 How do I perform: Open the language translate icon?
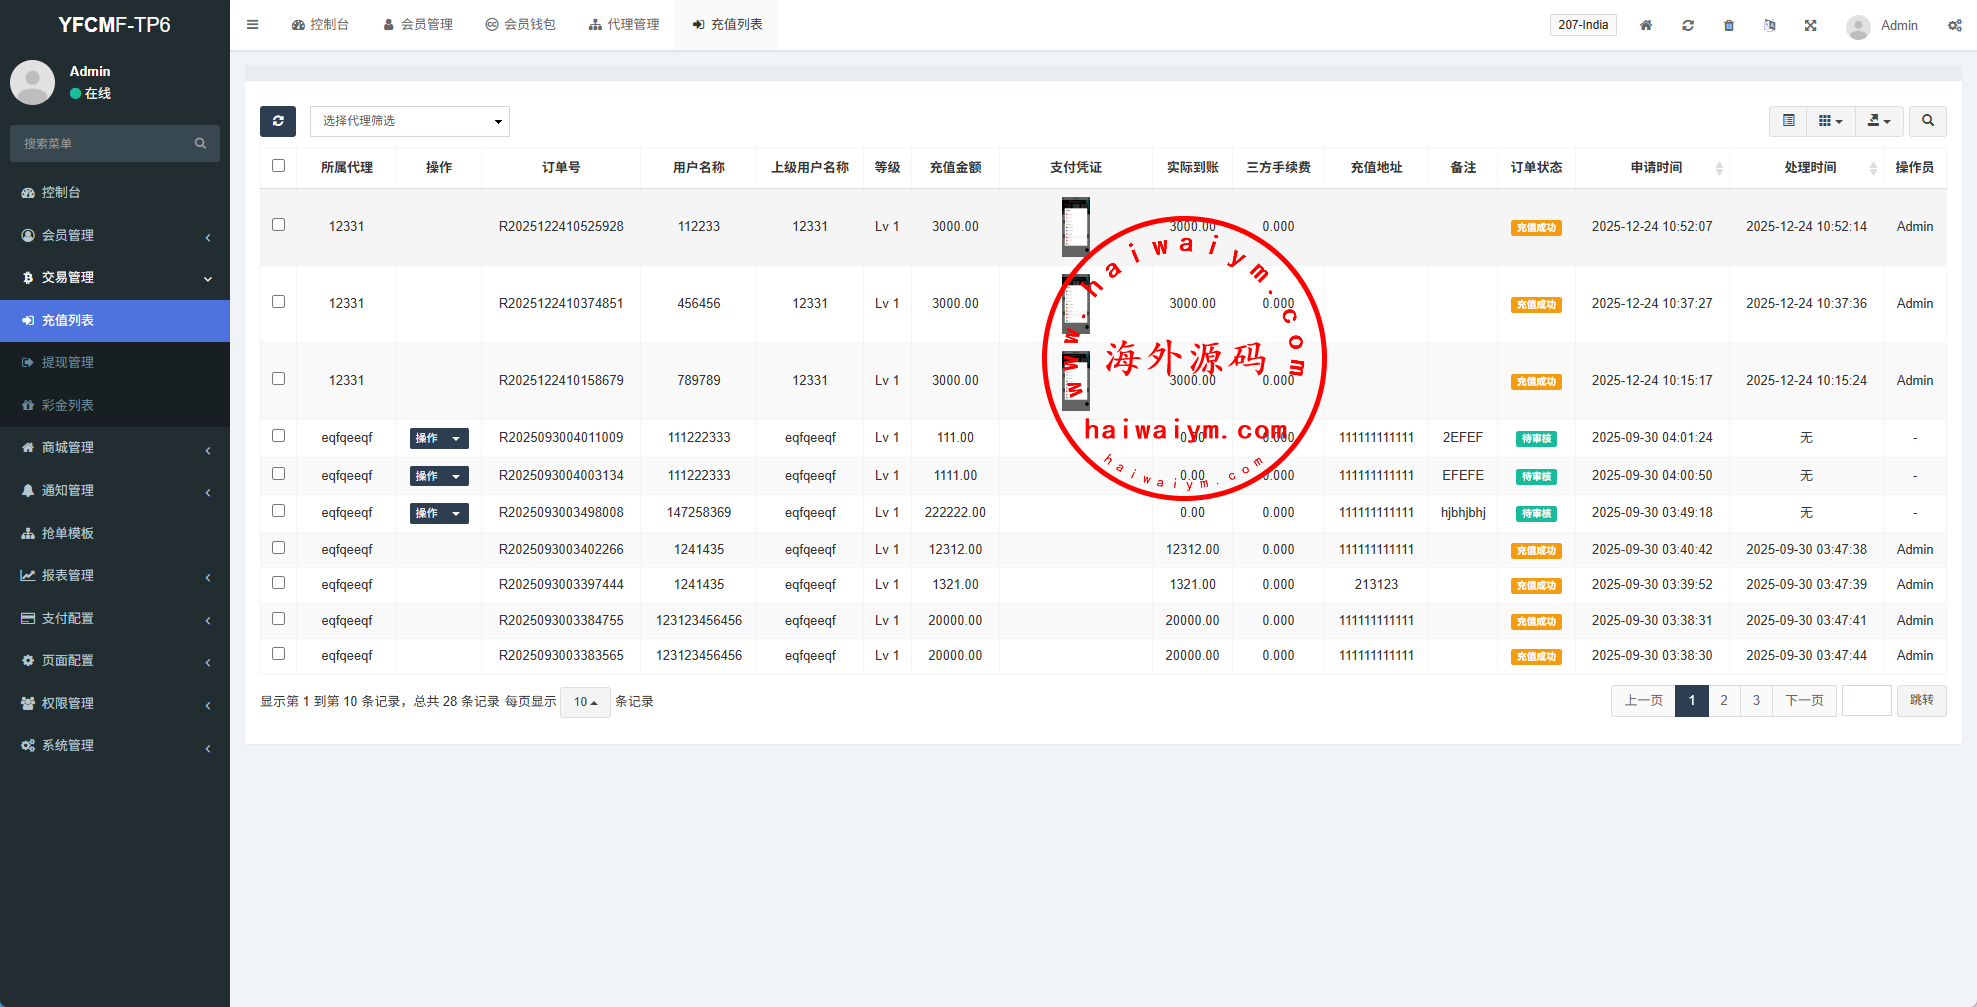point(1769,25)
